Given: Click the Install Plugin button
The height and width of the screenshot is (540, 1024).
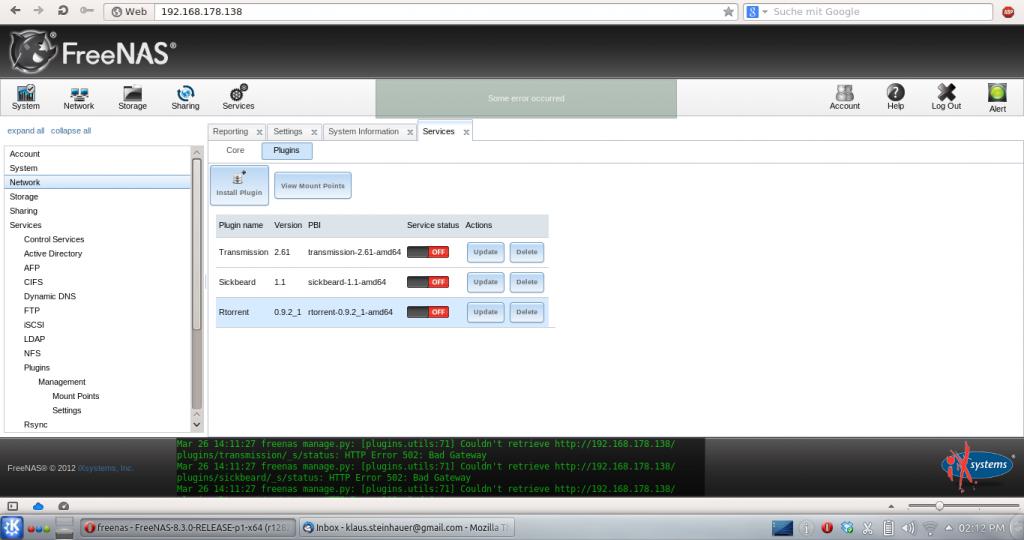Looking at the screenshot, I should point(239,185).
